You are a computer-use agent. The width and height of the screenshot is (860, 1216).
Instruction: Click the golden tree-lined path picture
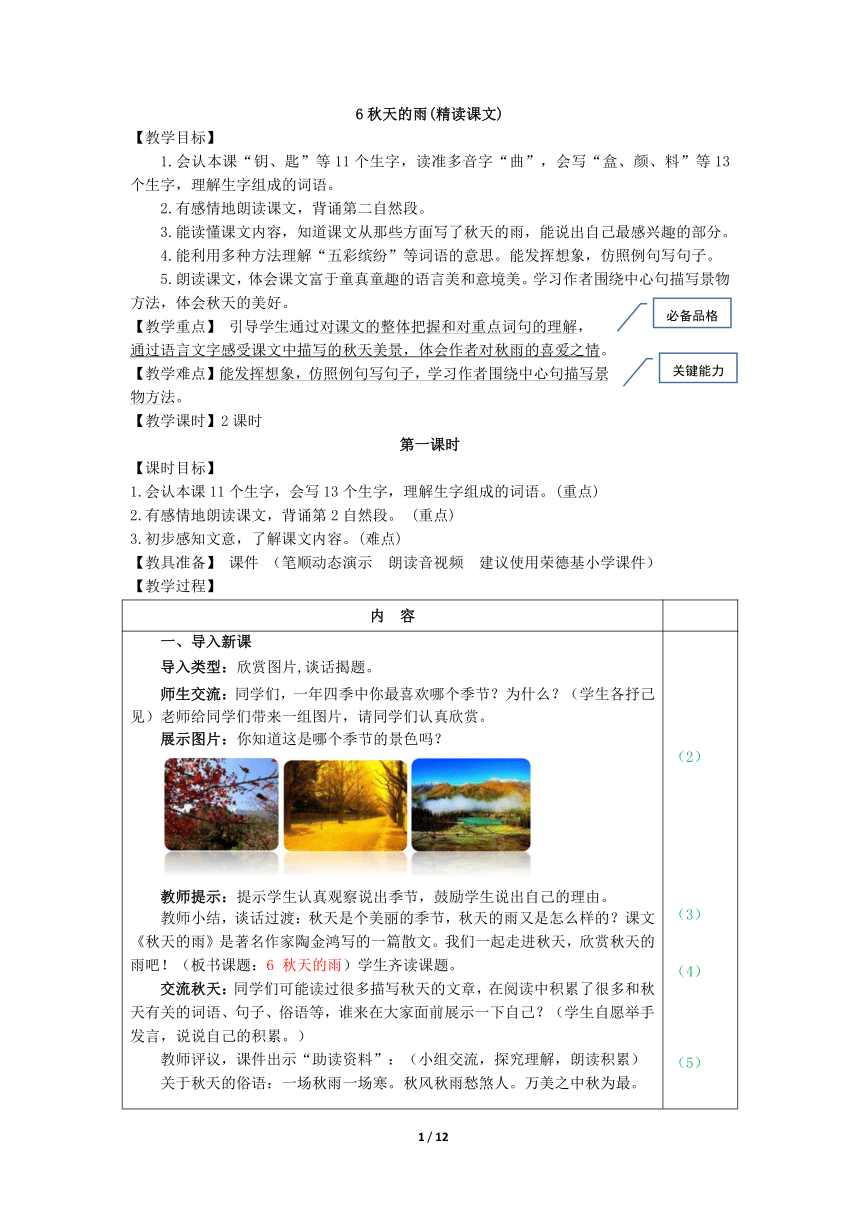click(x=345, y=804)
